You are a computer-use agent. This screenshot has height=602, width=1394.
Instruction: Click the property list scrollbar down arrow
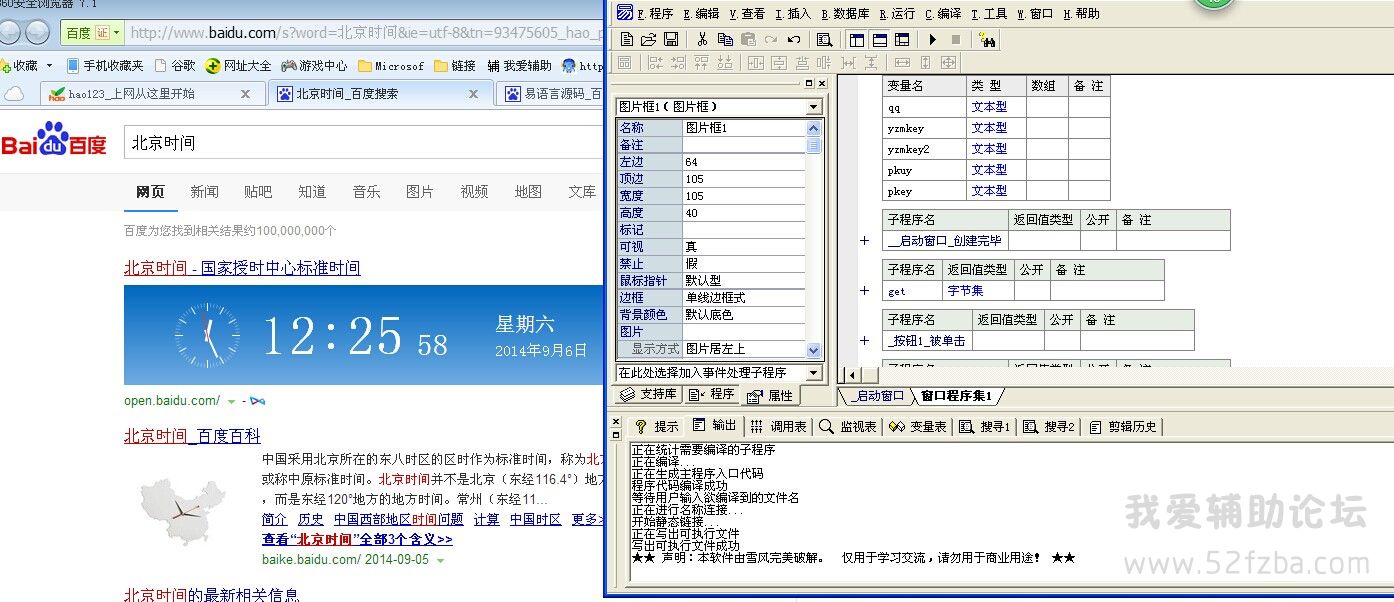[x=813, y=351]
